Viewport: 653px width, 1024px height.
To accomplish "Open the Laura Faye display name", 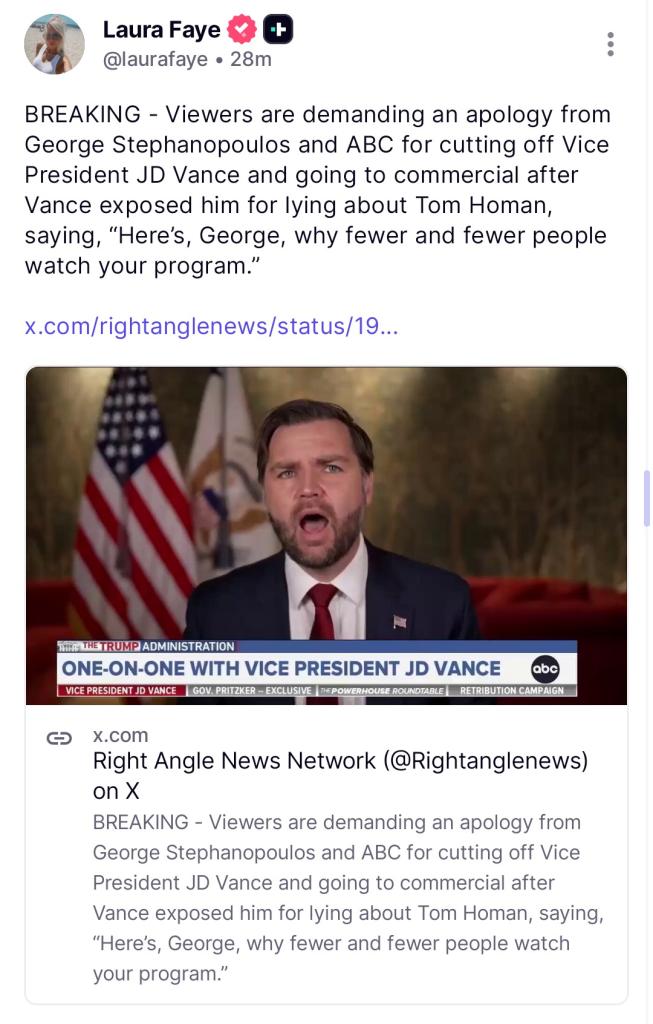I will point(161,31).
